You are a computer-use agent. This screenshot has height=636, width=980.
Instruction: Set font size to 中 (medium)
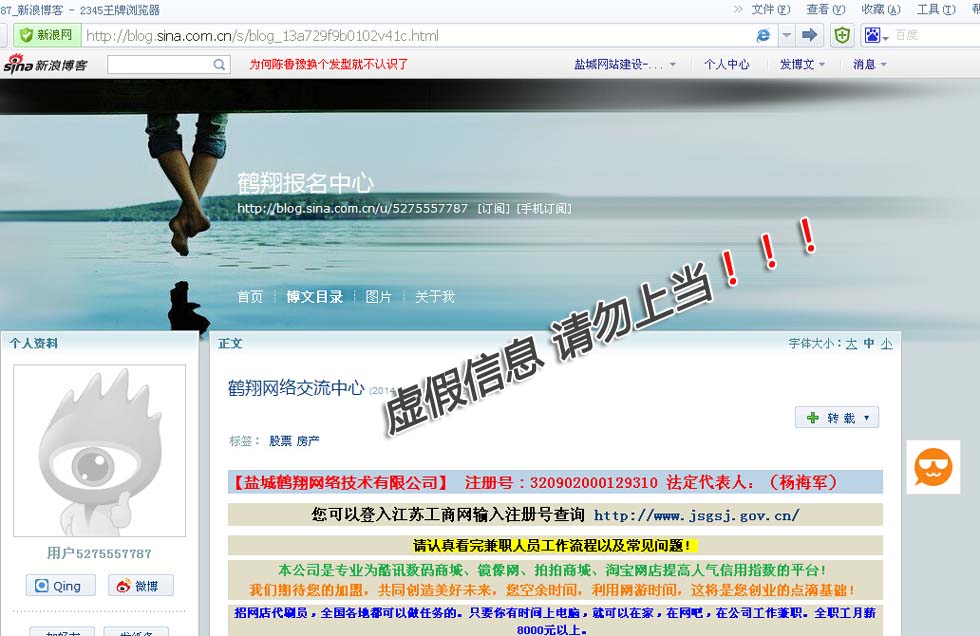coord(869,343)
